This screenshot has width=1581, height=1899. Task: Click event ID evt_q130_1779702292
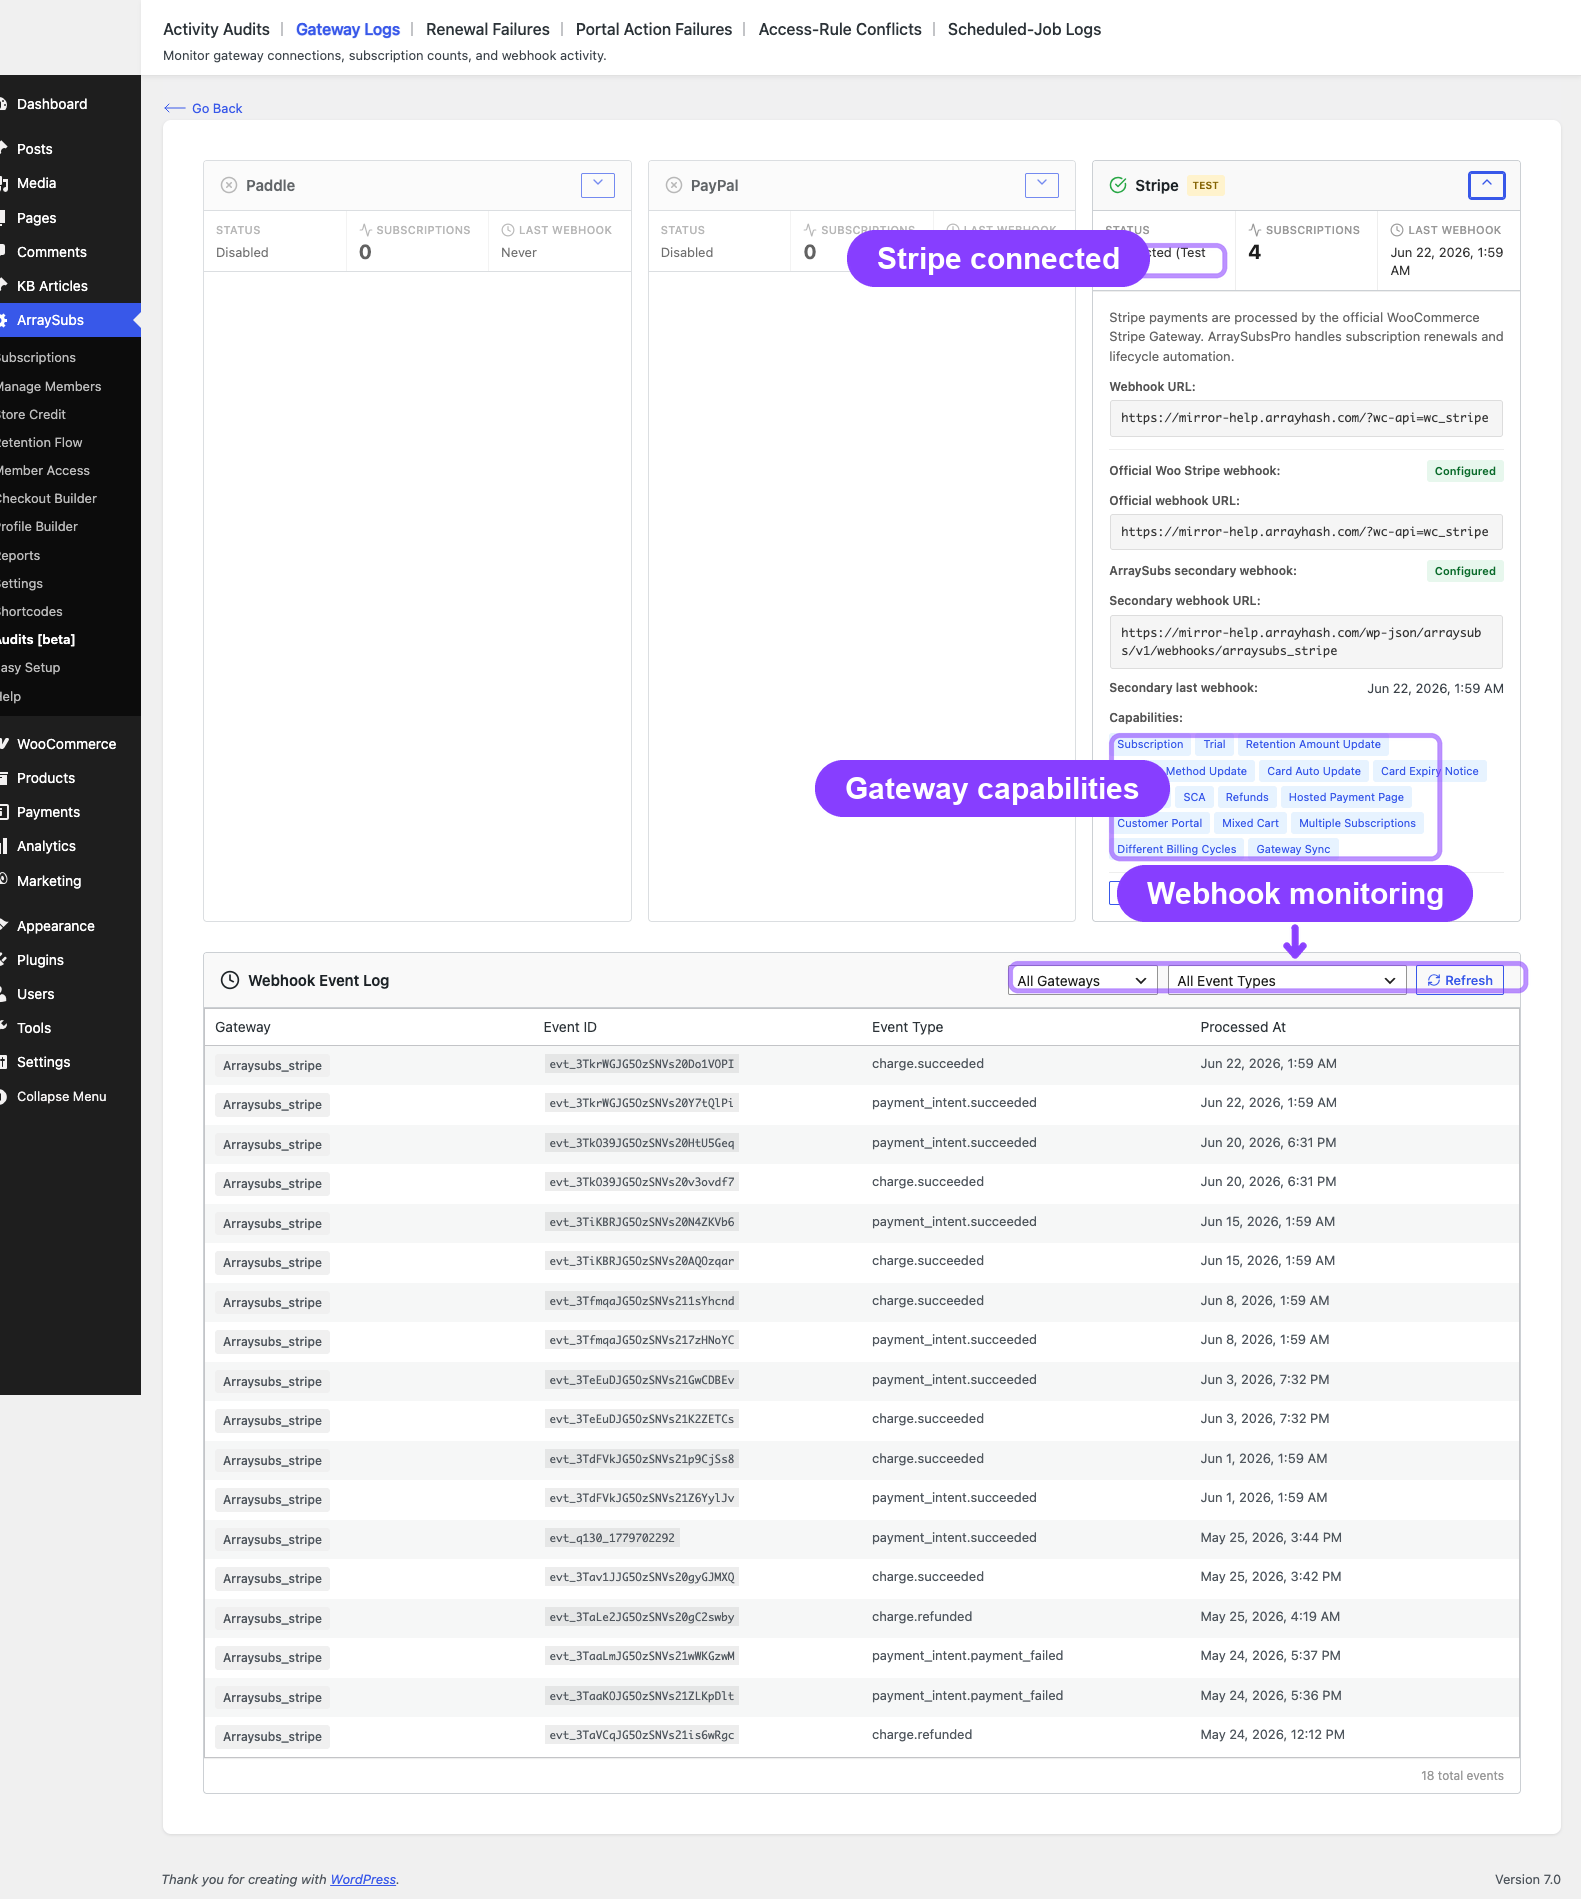pyautogui.click(x=612, y=1538)
